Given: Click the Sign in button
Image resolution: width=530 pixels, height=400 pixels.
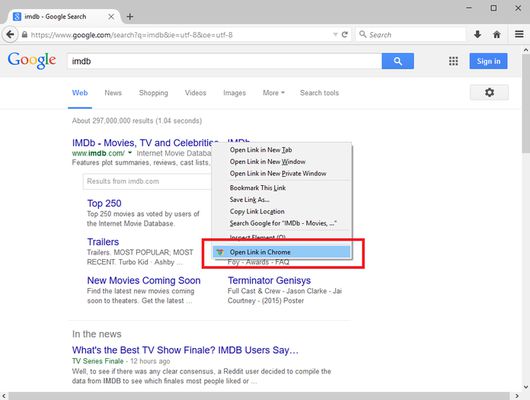Looking at the screenshot, I should 488,61.
